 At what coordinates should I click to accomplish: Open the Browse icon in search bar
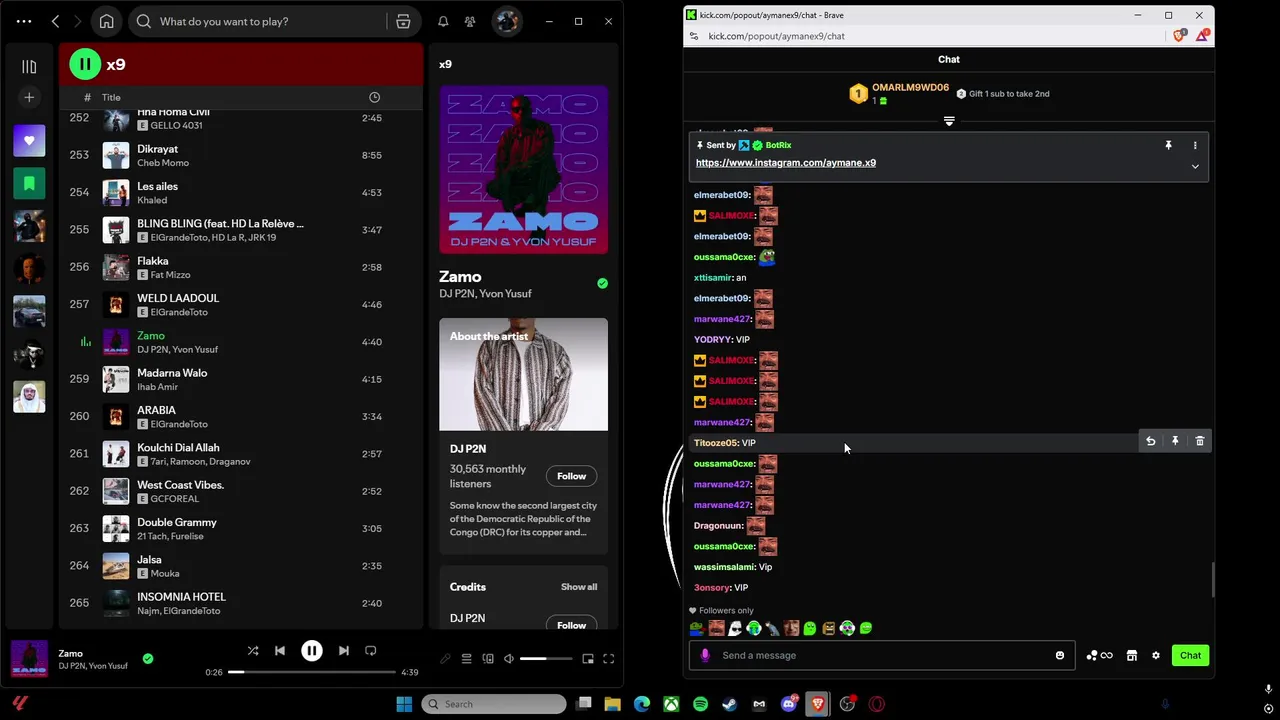tap(403, 21)
